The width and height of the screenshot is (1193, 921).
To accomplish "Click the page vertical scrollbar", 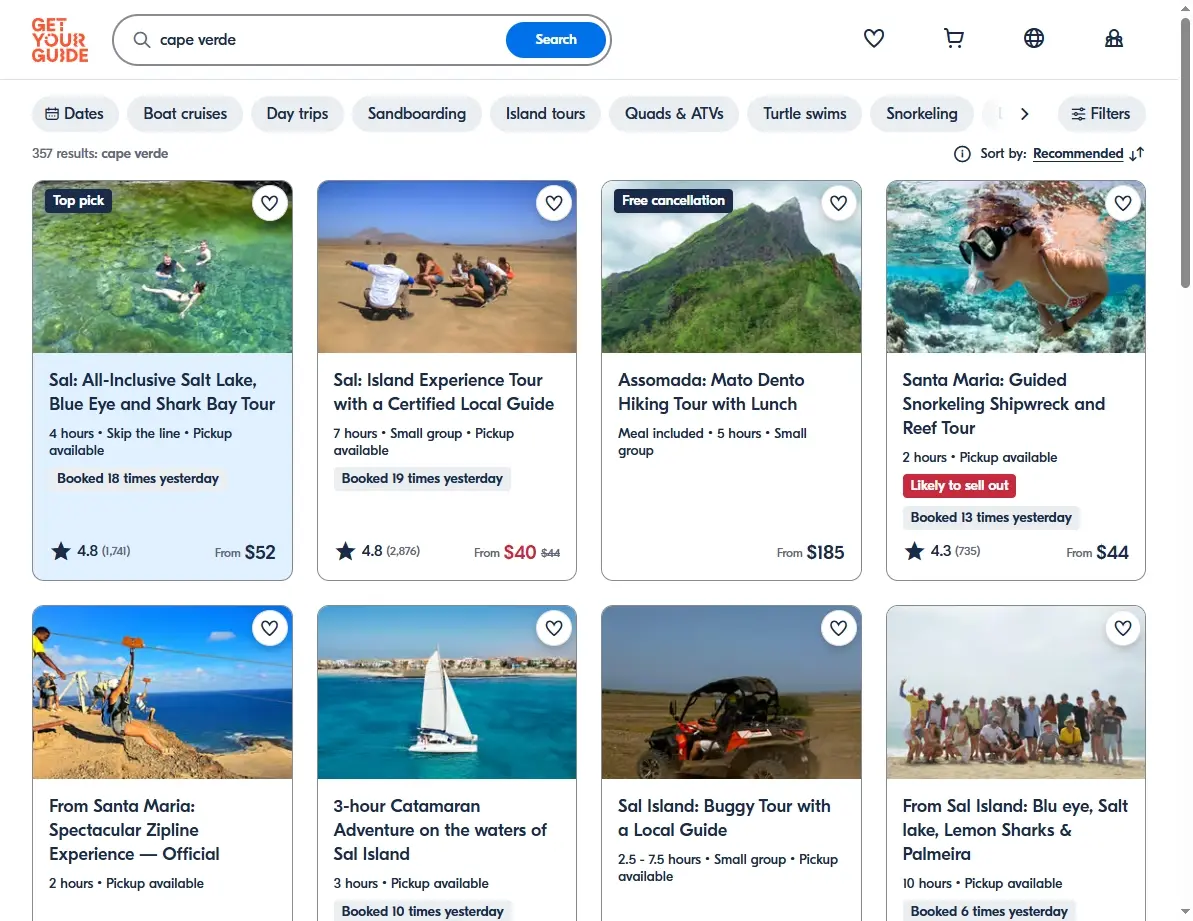I will click(x=1185, y=152).
